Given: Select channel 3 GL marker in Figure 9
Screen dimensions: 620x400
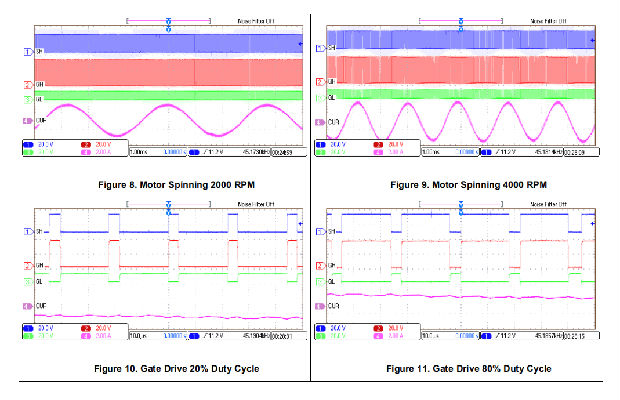Looking at the screenshot, I should tap(320, 97).
